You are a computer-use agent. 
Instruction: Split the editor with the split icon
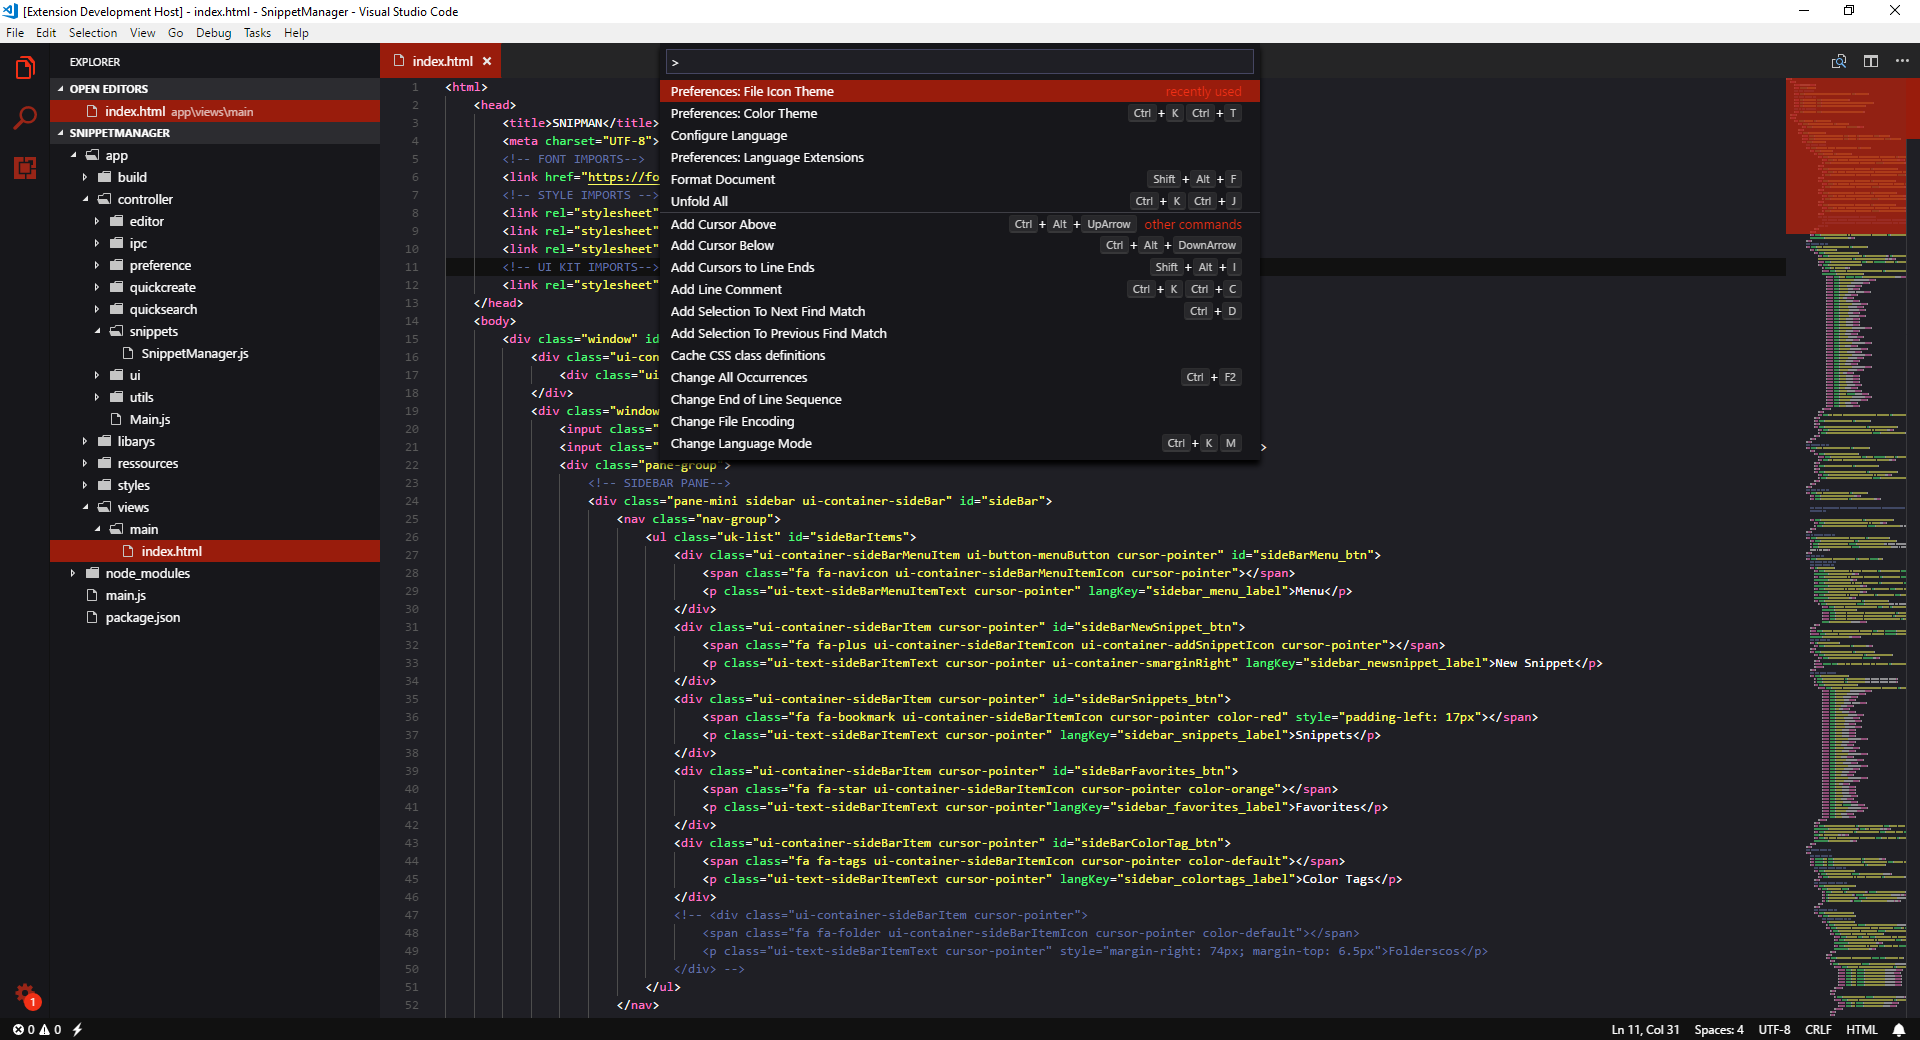1871,61
